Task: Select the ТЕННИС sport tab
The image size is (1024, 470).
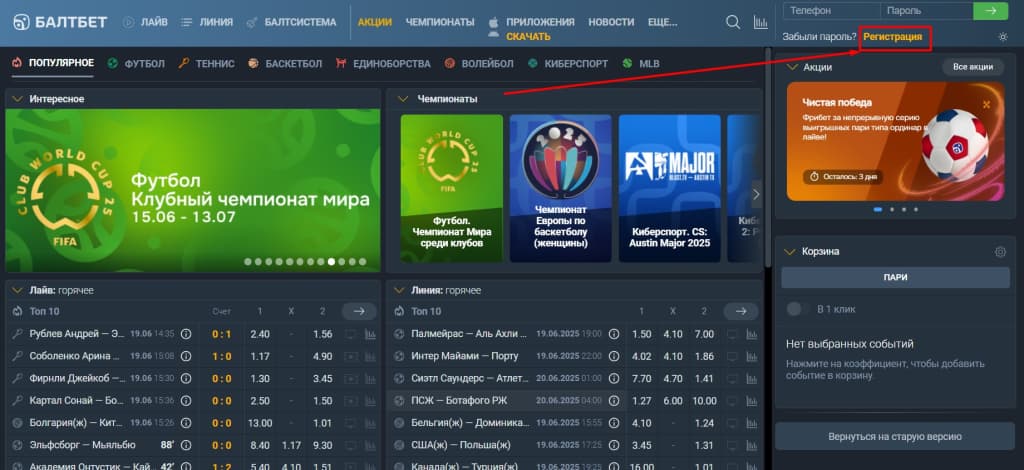Action: 206,64
